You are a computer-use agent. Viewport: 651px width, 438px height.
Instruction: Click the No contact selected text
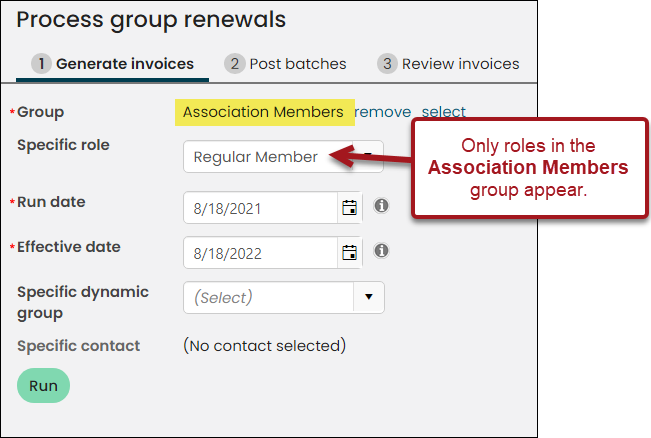pos(264,345)
